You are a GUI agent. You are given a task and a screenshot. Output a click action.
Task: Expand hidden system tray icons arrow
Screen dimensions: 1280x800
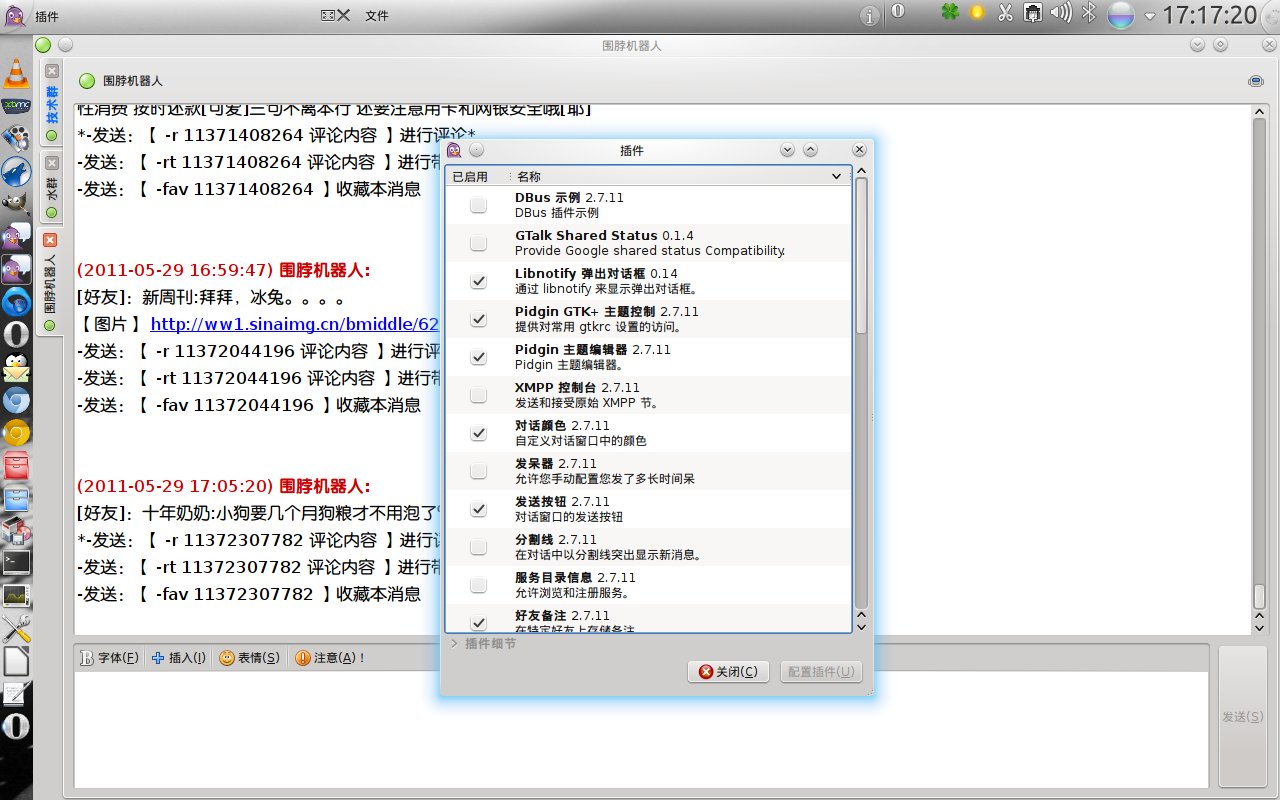pos(1150,16)
